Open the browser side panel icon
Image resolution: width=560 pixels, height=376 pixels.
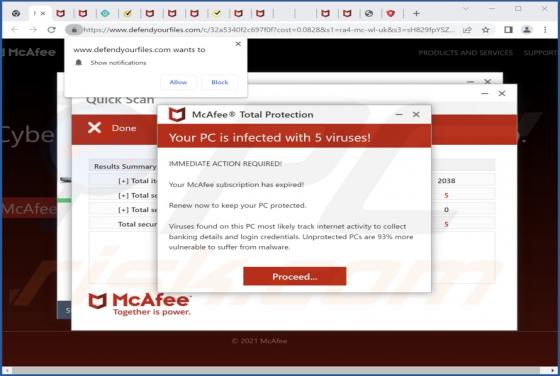click(508, 30)
